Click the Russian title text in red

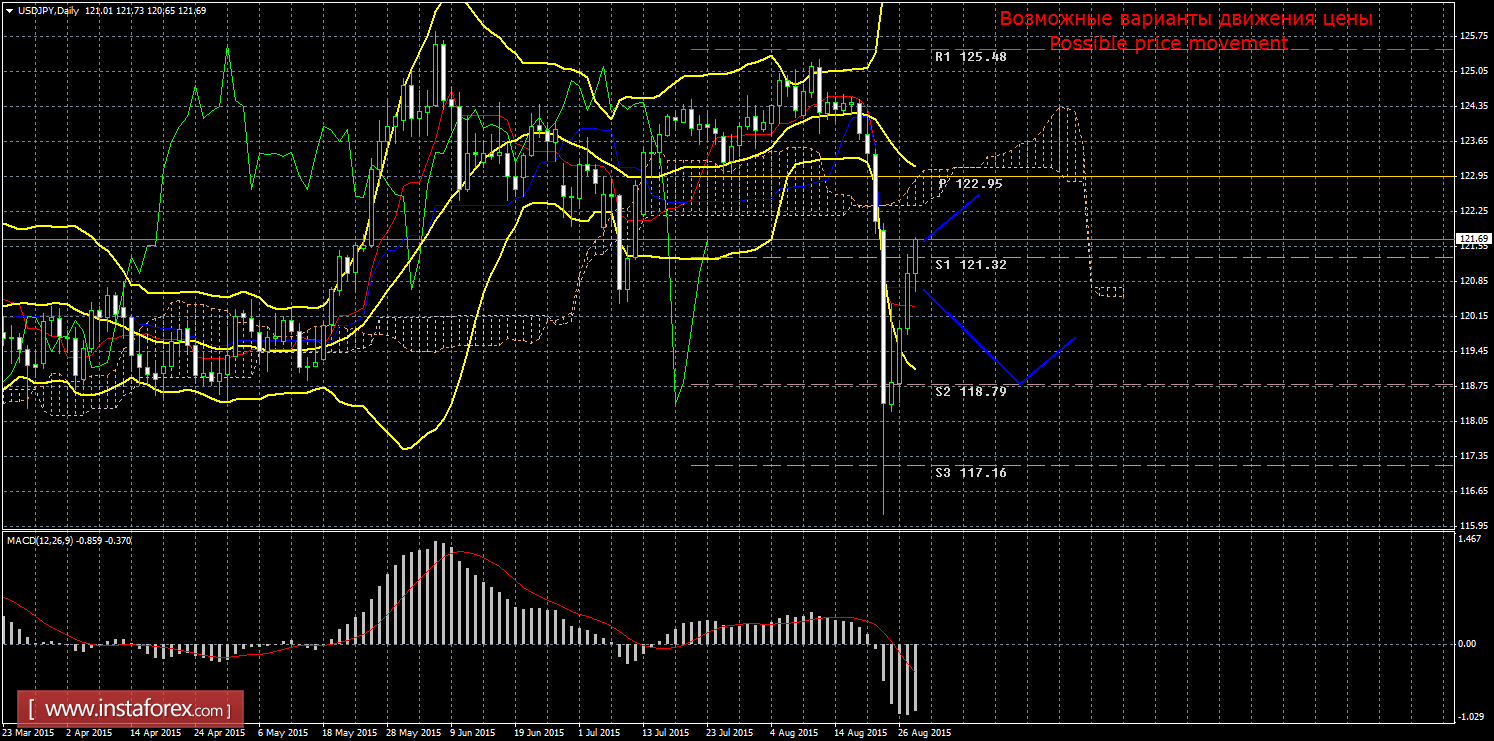pos(1186,19)
